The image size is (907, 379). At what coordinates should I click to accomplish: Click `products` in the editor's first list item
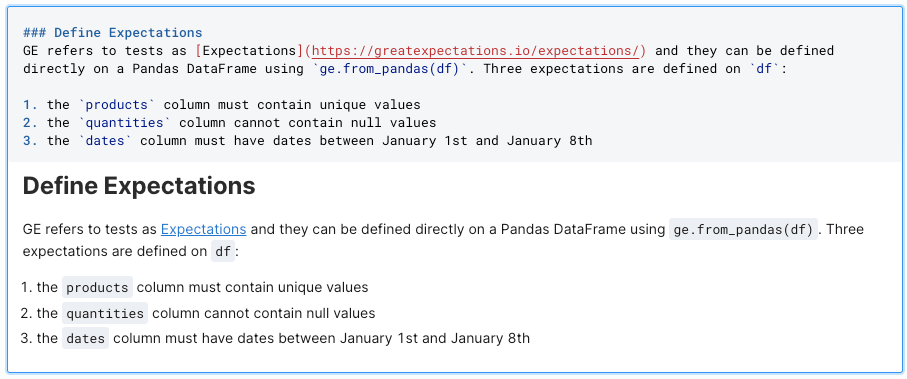[117, 105]
